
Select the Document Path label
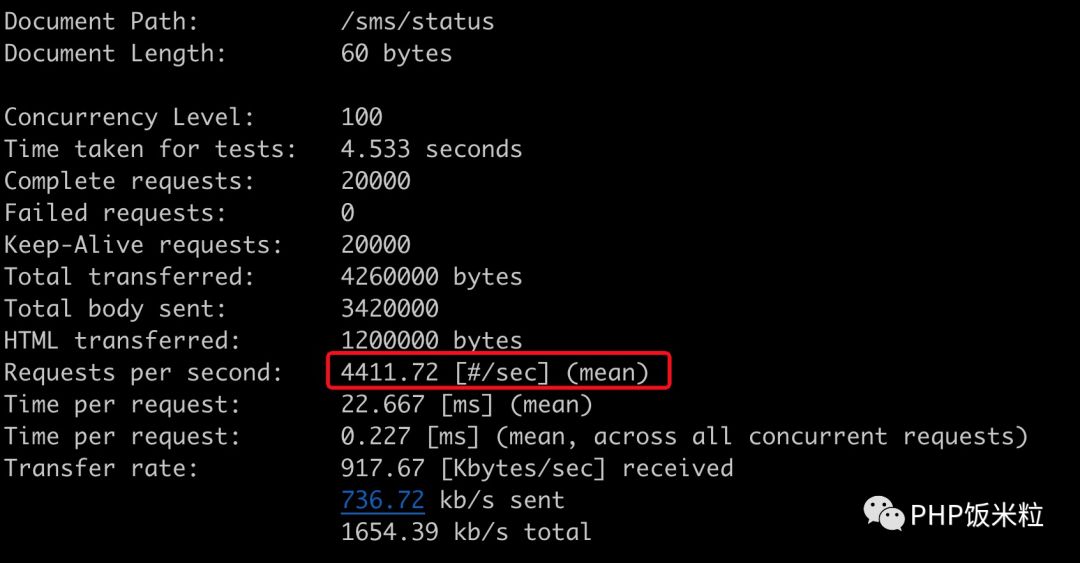[101, 21]
